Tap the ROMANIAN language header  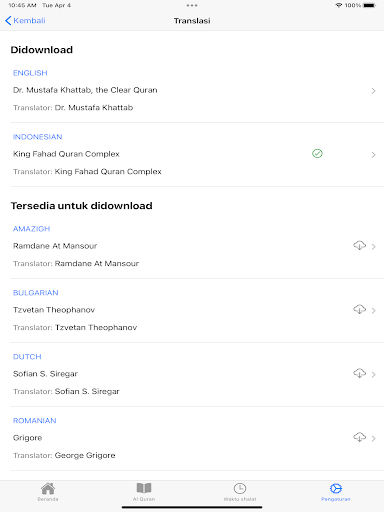[x=34, y=421]
